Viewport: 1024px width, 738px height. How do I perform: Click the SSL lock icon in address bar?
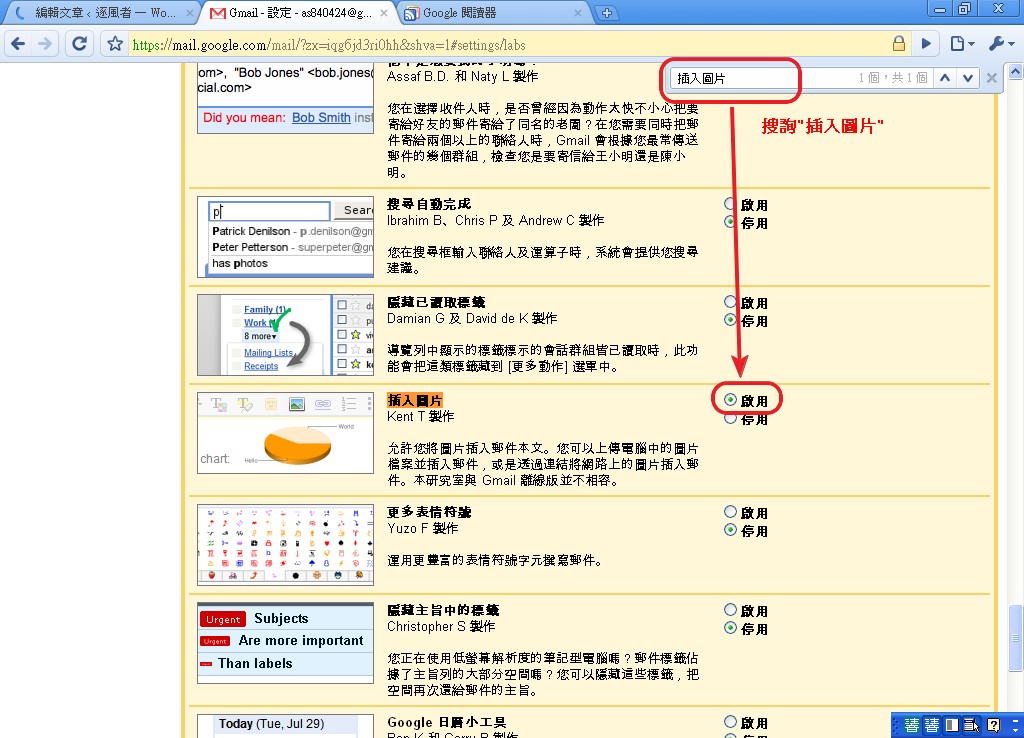click(899, 44)
